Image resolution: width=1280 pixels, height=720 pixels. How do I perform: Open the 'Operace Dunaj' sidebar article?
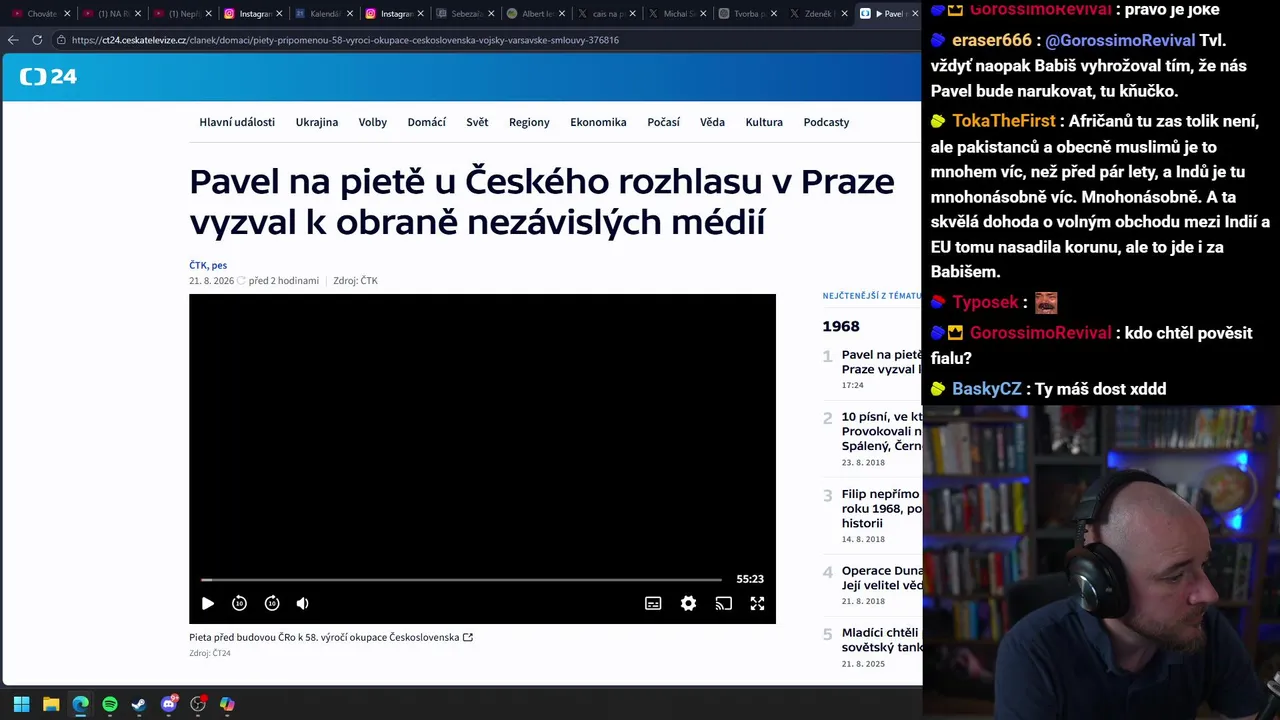(x=882, y=578)
